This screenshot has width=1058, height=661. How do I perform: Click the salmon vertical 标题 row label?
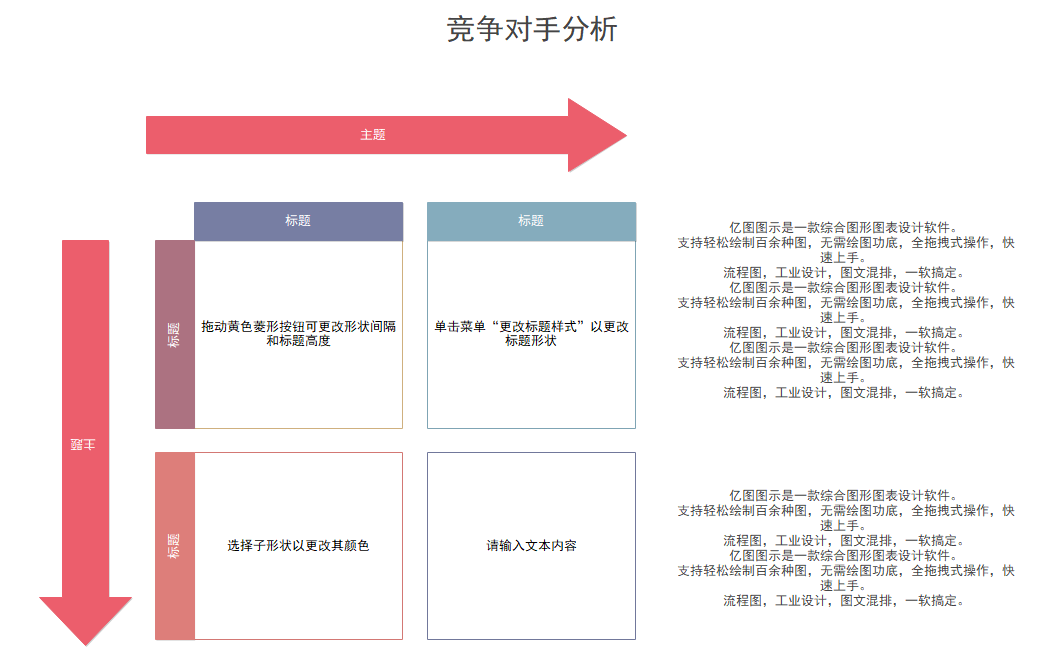coord(175,546)
